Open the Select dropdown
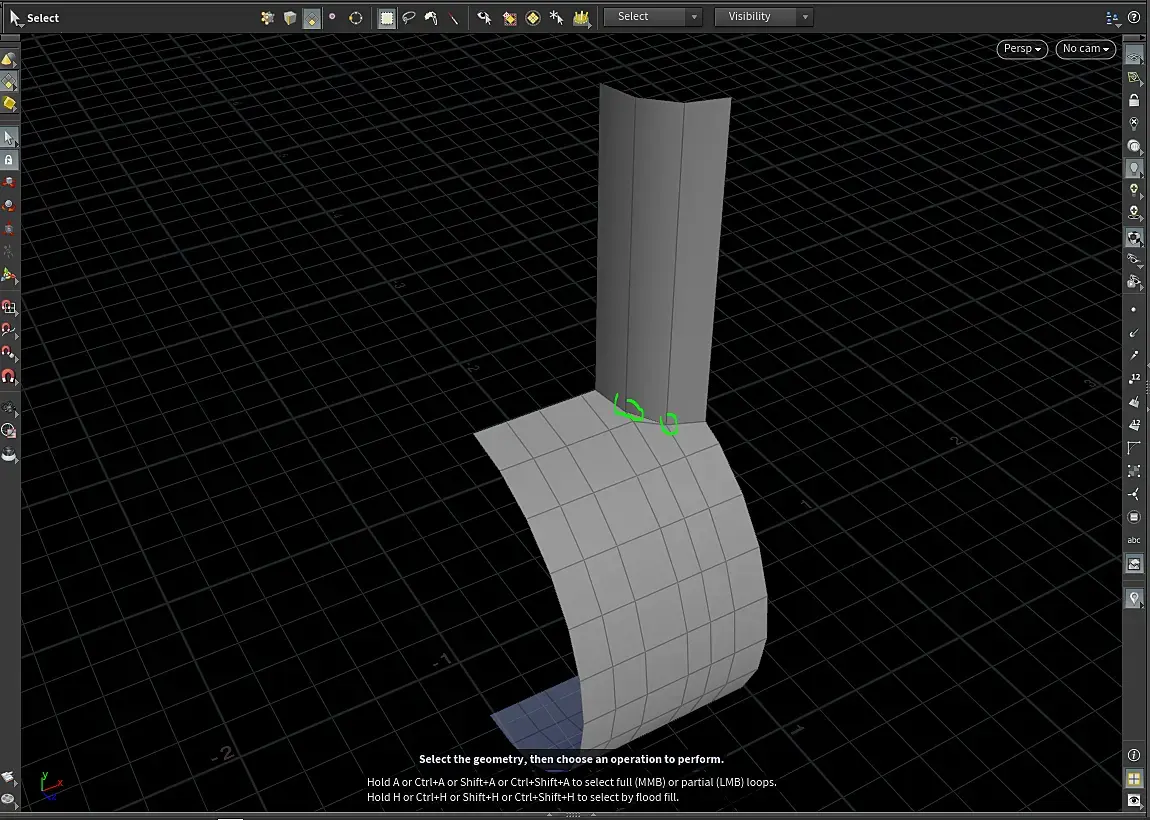Viewport: 1150px width, 820px height. pyautogui.click(x=654, y=17)
